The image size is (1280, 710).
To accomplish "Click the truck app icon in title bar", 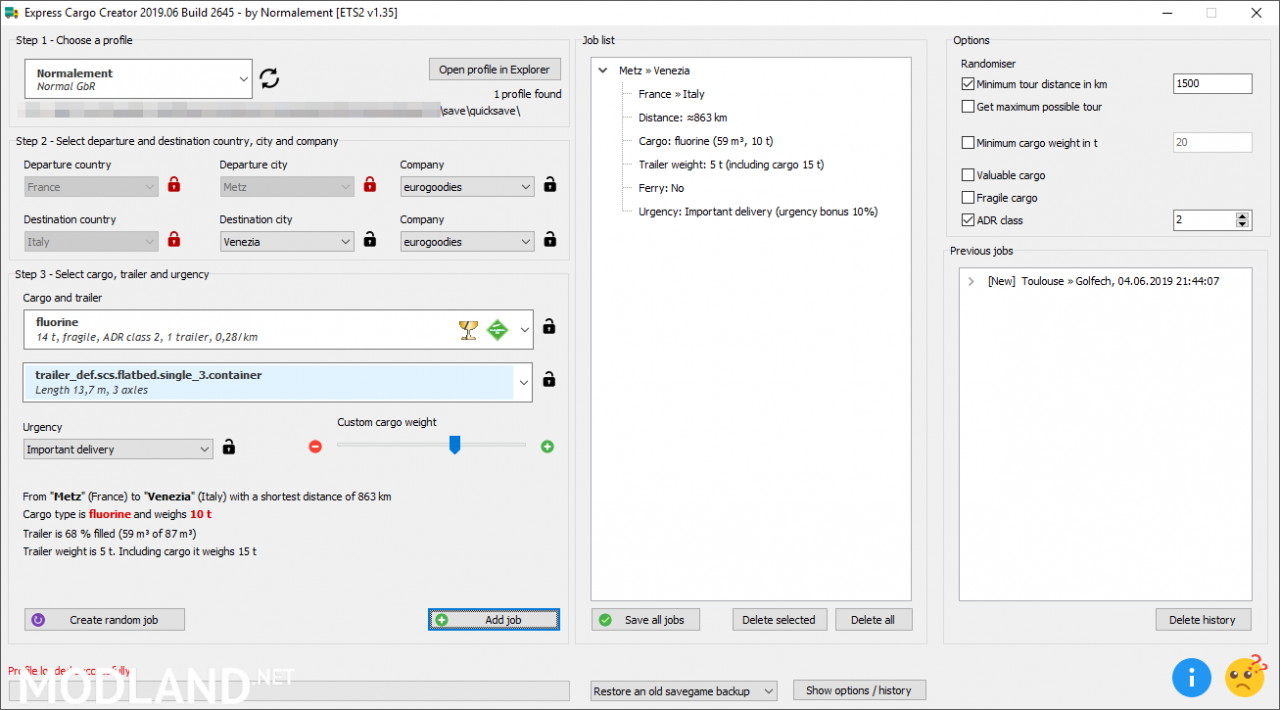I will 11,13.
